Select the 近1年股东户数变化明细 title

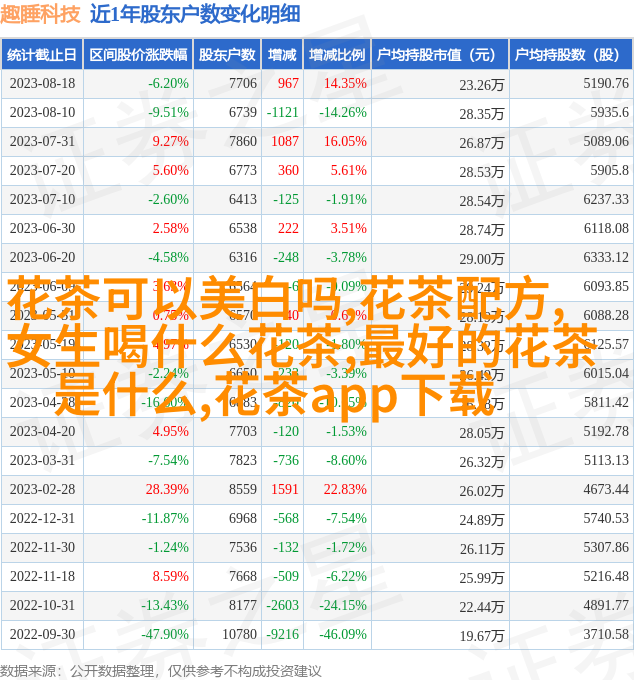point(194,14)
